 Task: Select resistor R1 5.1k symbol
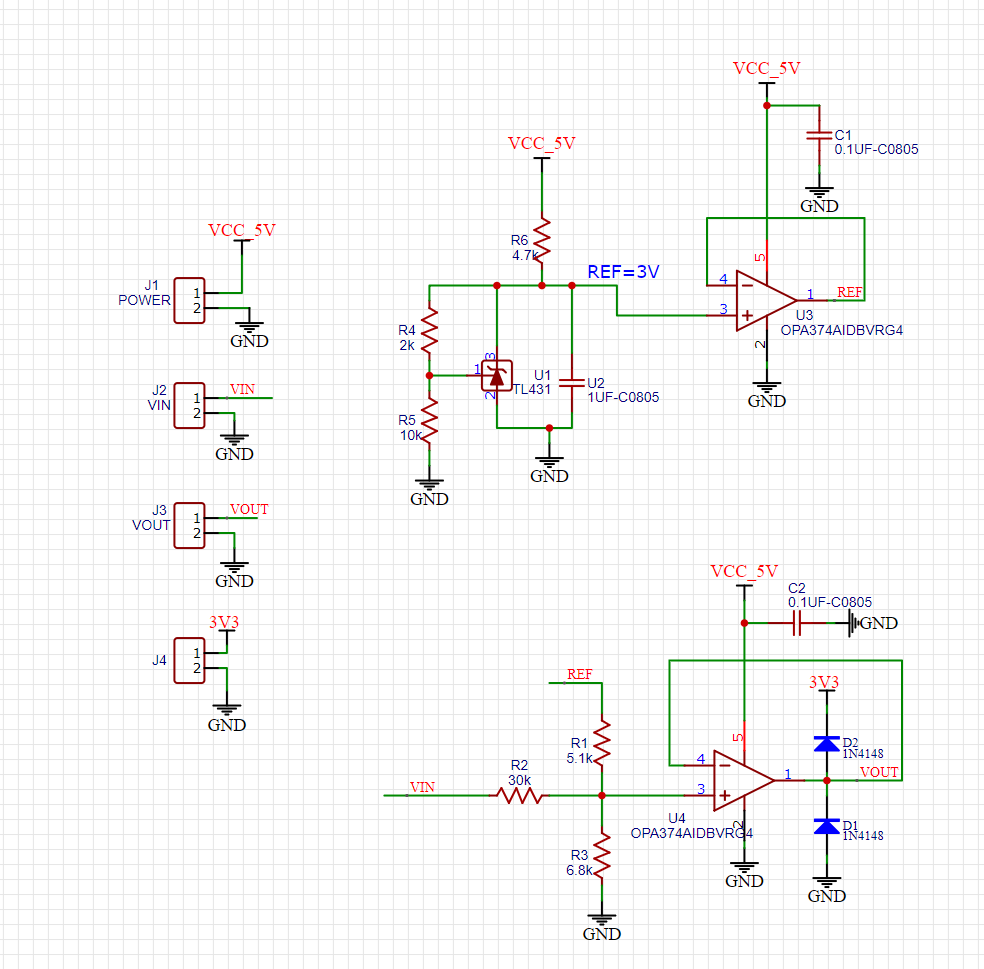tap(602, 742)
